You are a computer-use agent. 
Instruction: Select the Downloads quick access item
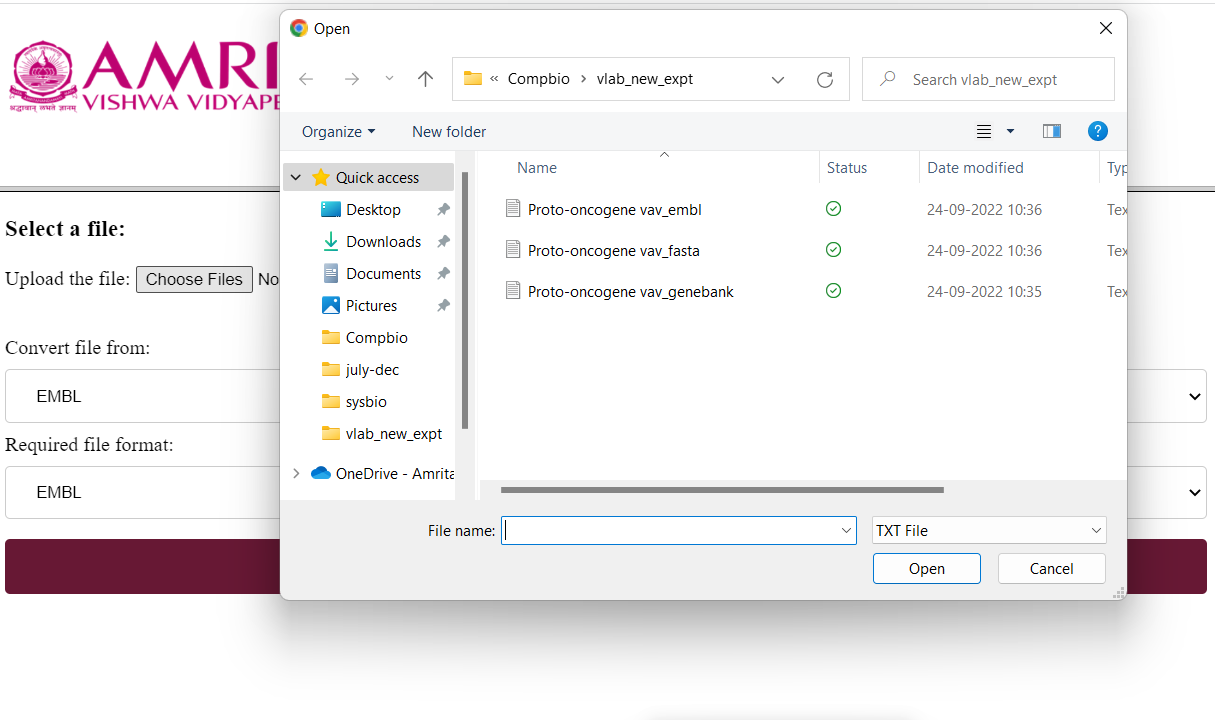coord(383,241)
